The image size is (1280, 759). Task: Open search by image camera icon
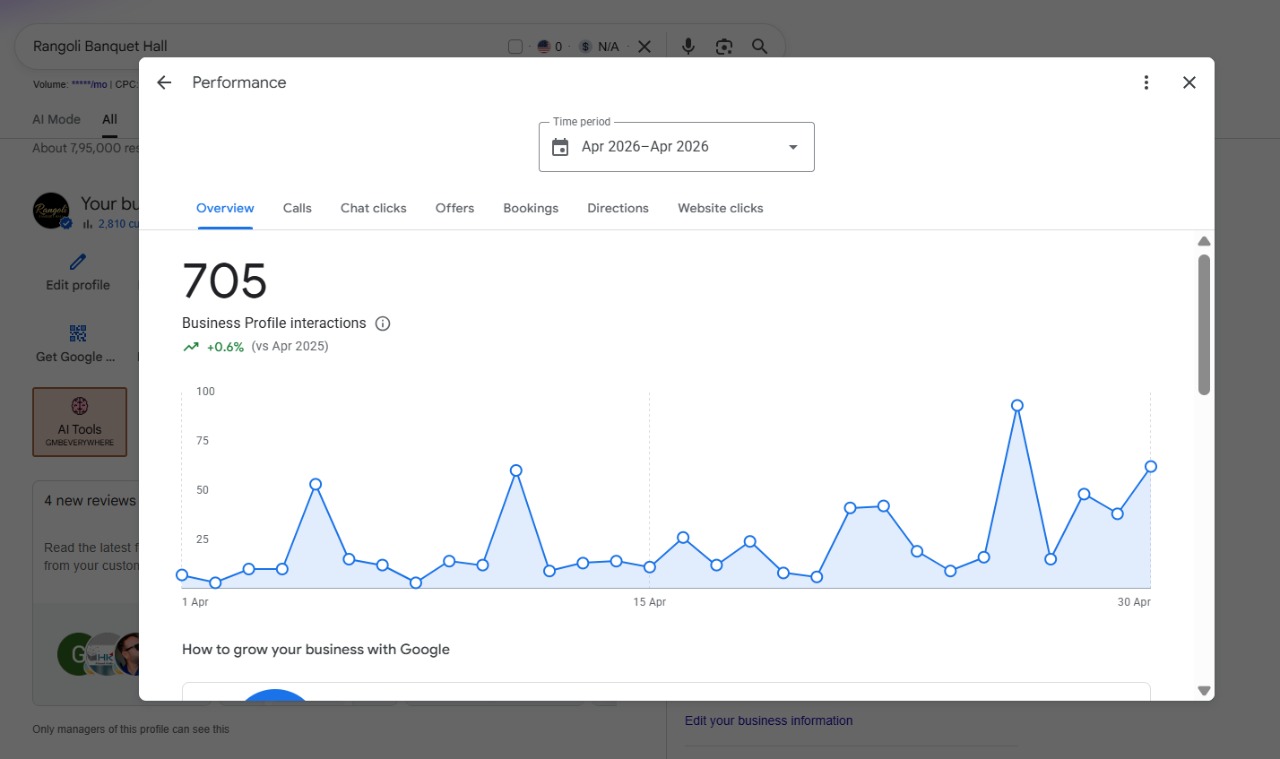click(x=724, y=46)
